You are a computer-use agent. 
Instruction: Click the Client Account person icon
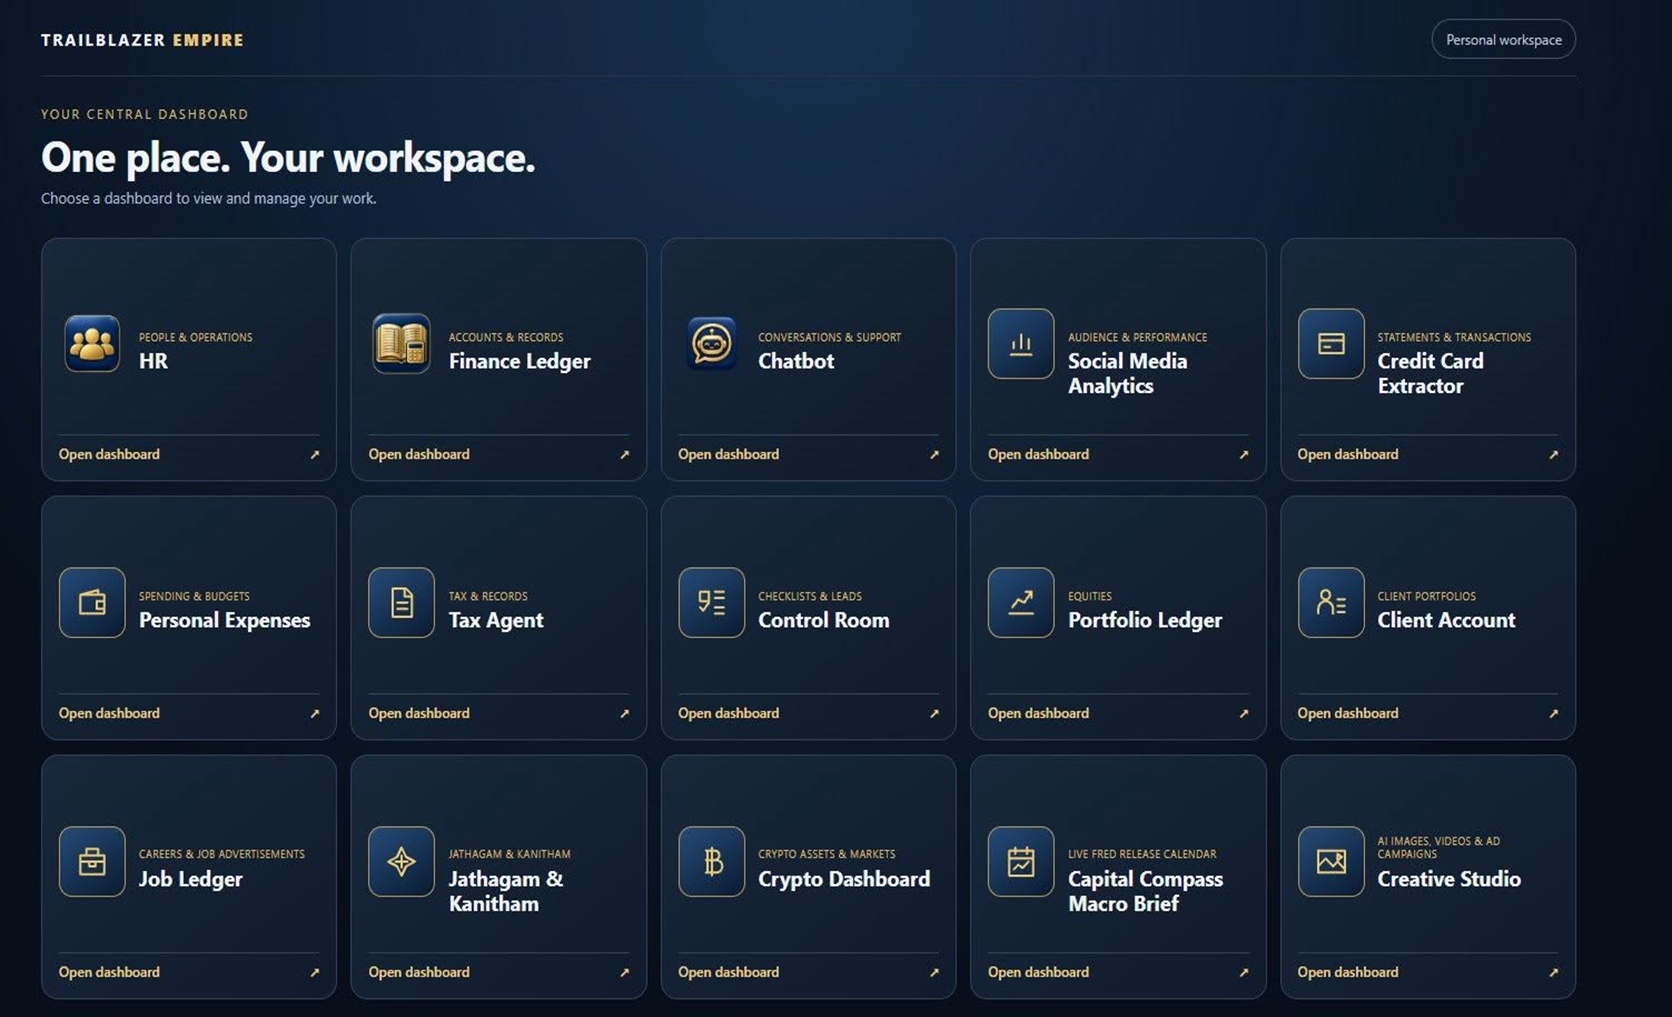1331,602
